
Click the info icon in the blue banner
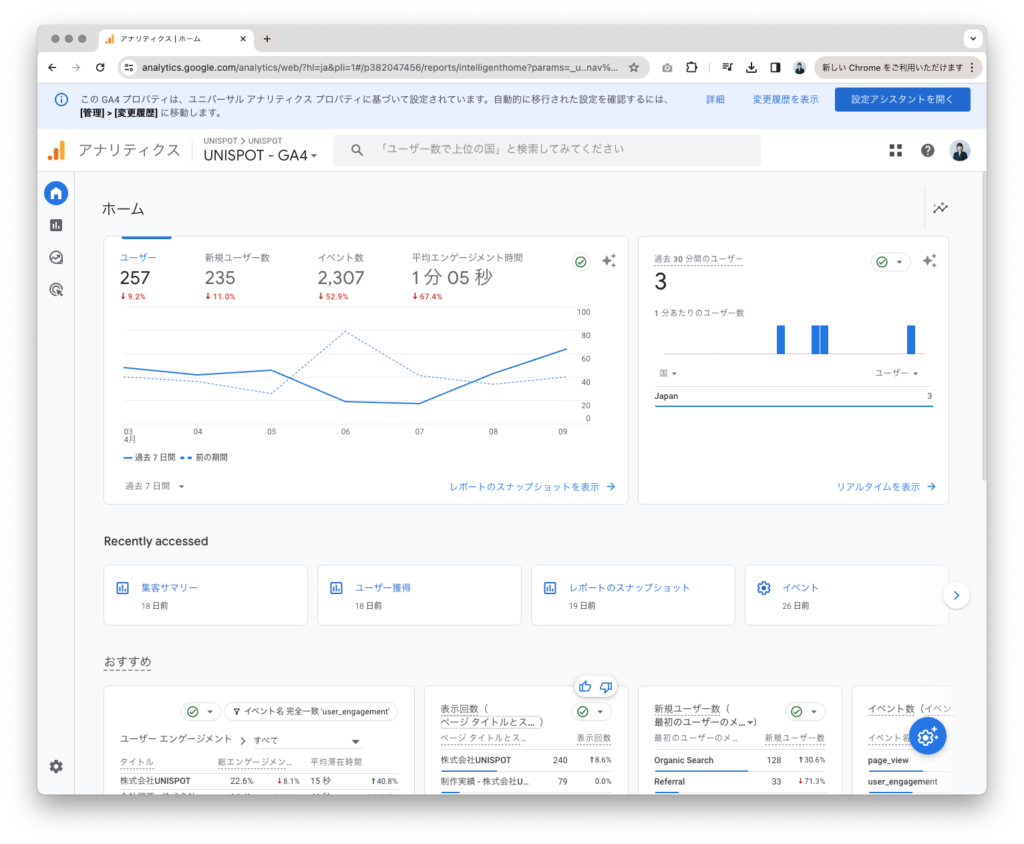61,99
